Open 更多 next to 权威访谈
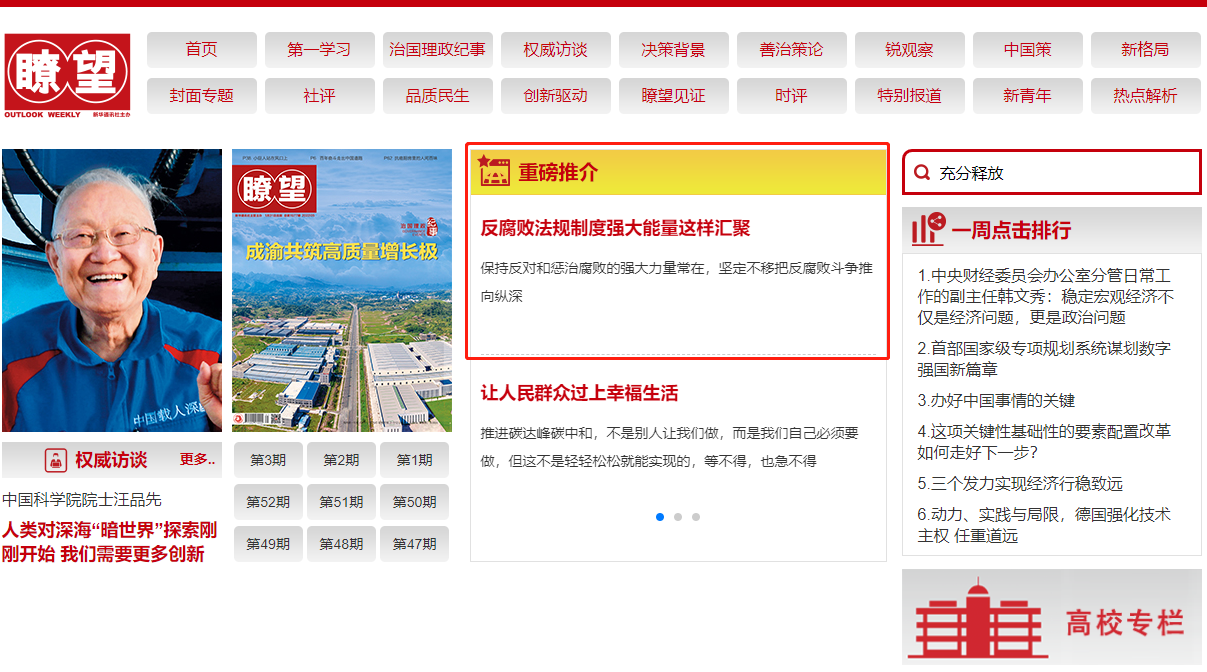The image size is (1207, 672). (x=197, y=460)
